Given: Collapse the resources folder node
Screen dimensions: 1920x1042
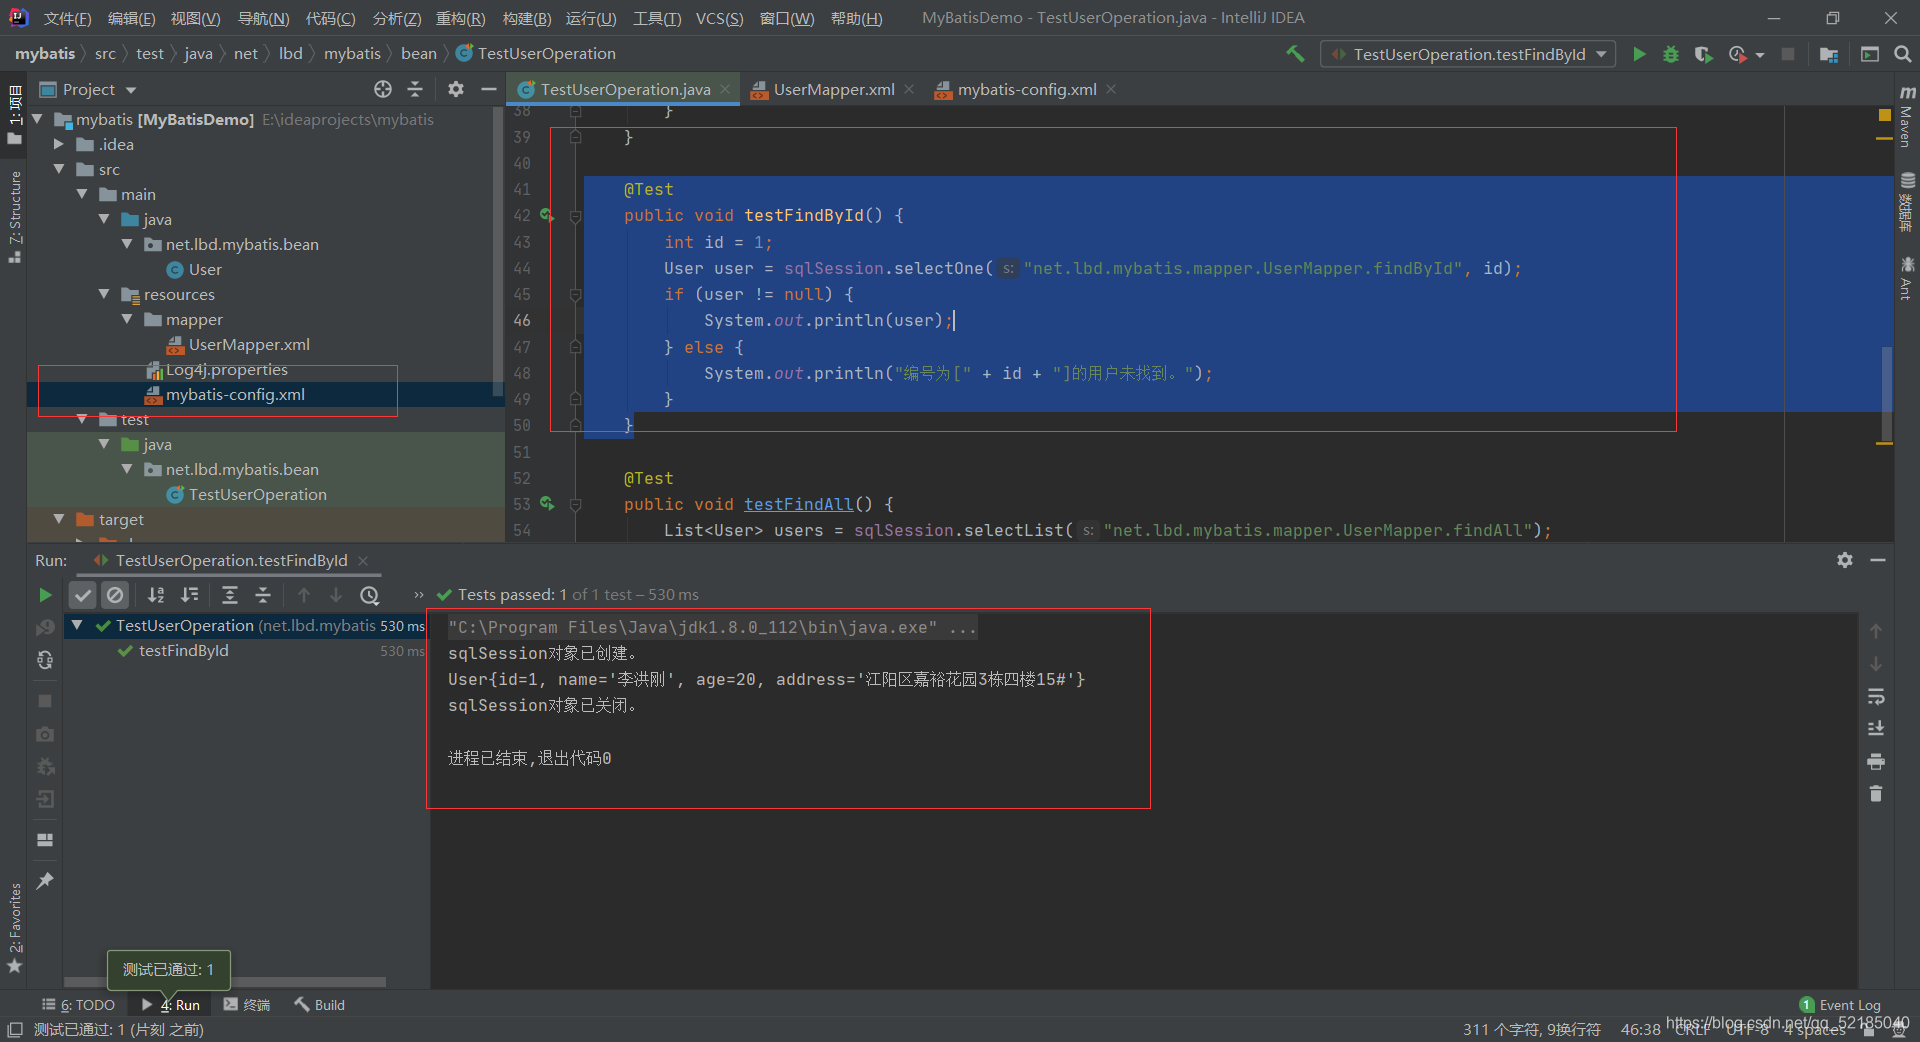Looking at the screenshot, I should (105, 294).
